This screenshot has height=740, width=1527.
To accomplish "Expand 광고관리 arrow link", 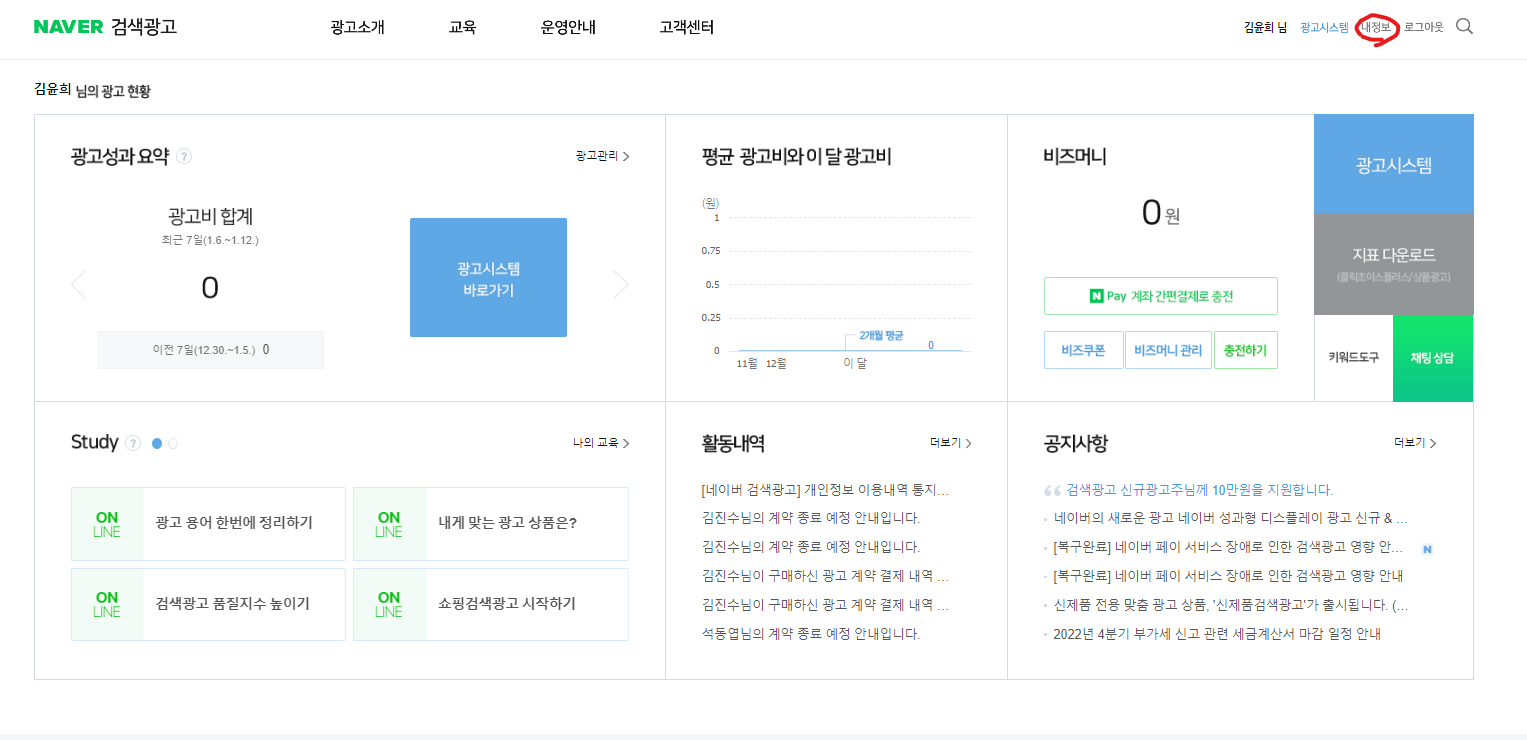I will point(602,156).
